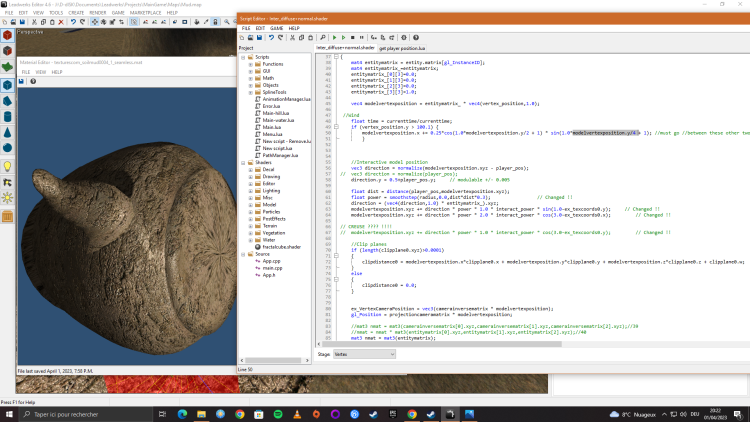Expand the Functions folder in Project tree
The image size is (750, 422).
tap(251, 64)
